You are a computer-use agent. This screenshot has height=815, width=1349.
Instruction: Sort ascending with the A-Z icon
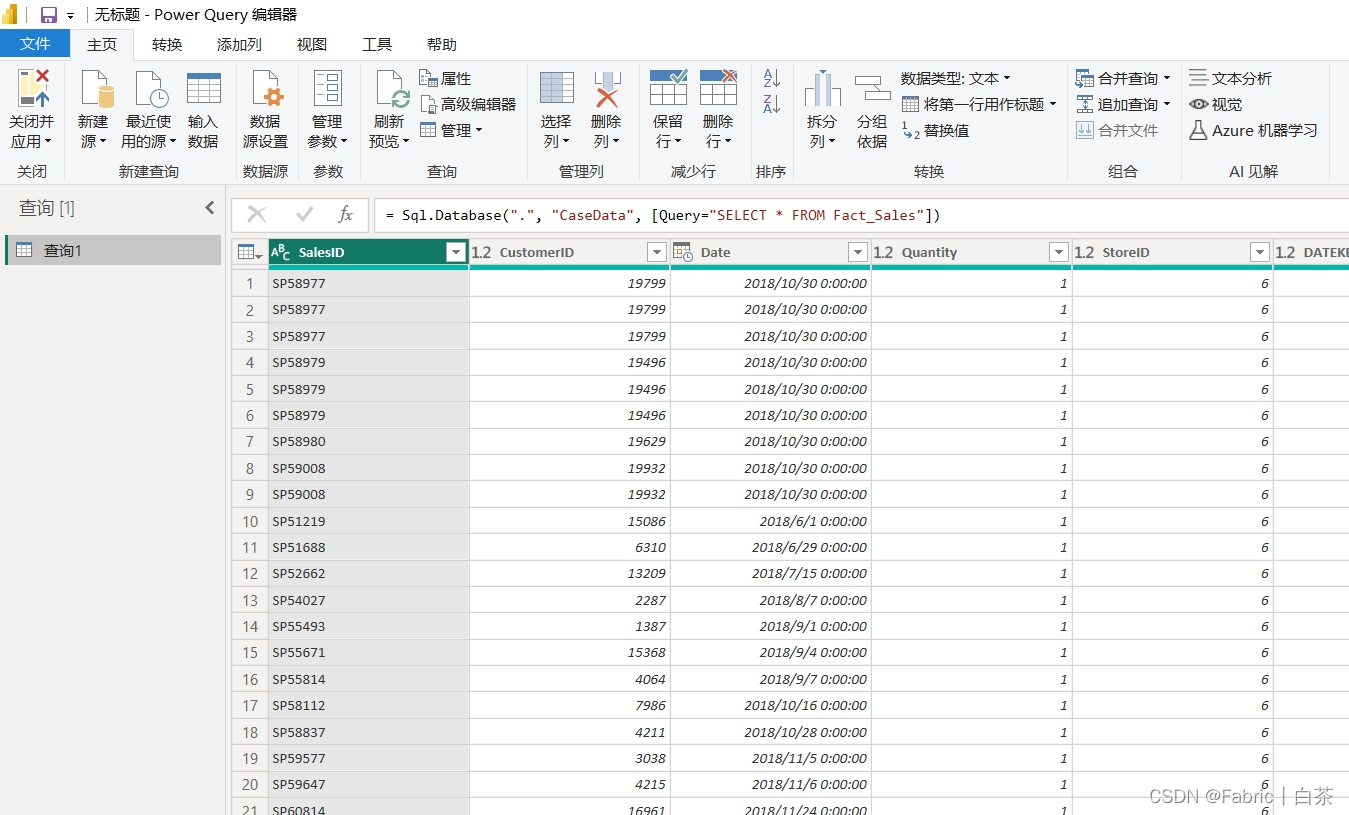pos(771,78)
